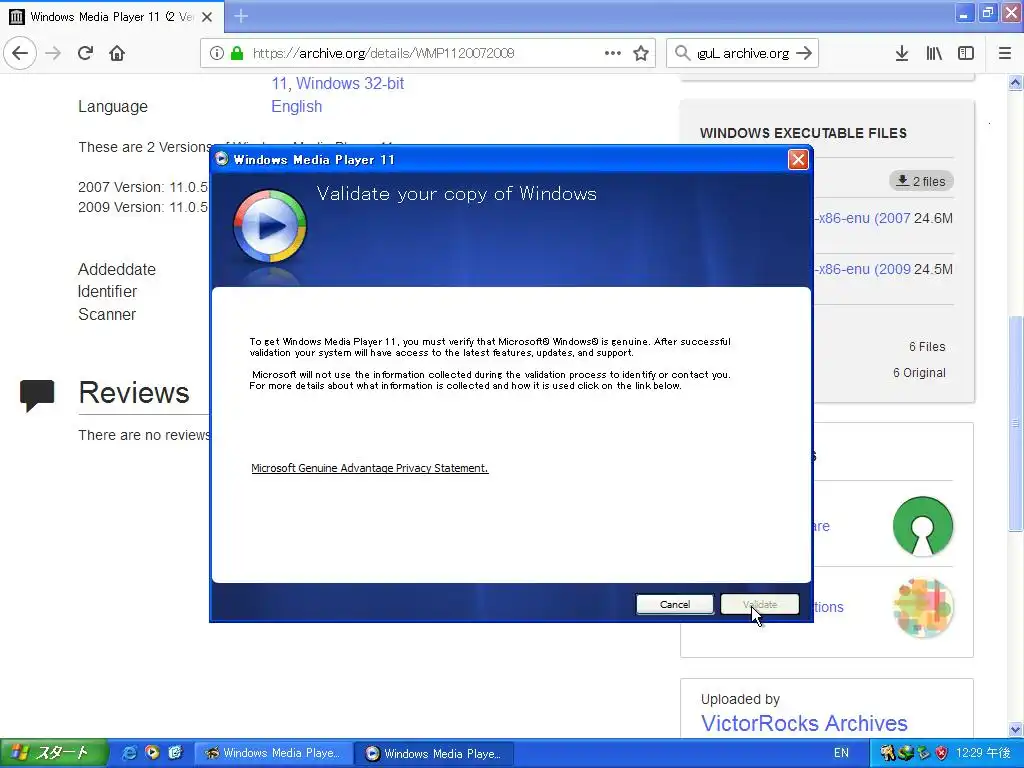Close the Windows Media Player 11 dialog
The width and height of the screenshot is (1024, 768).
pyautogui.click(x=798, y=159)
